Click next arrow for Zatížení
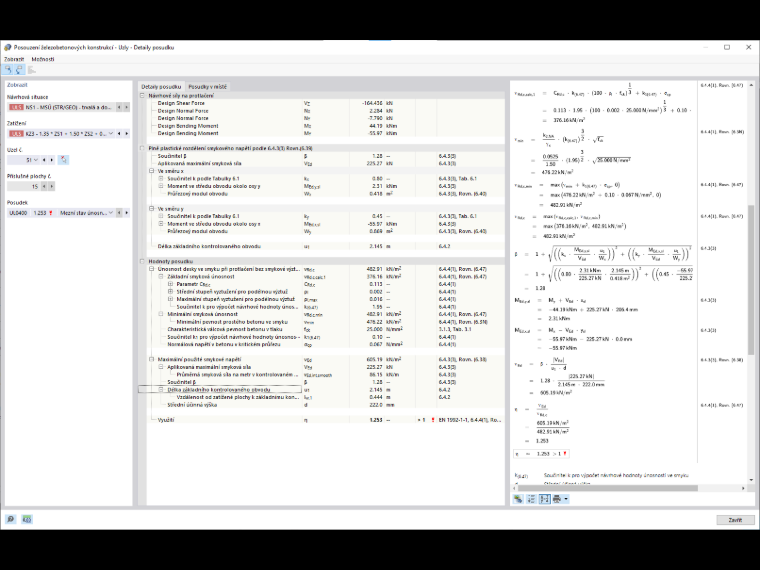Image resolution: width=760 pixels, height=570 pixels. tap(127, 133)
